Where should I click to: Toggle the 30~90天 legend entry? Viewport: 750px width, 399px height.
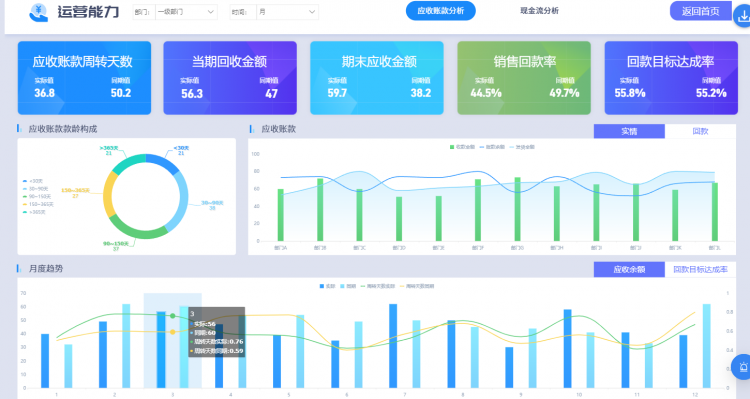click(x=35, y=189)
